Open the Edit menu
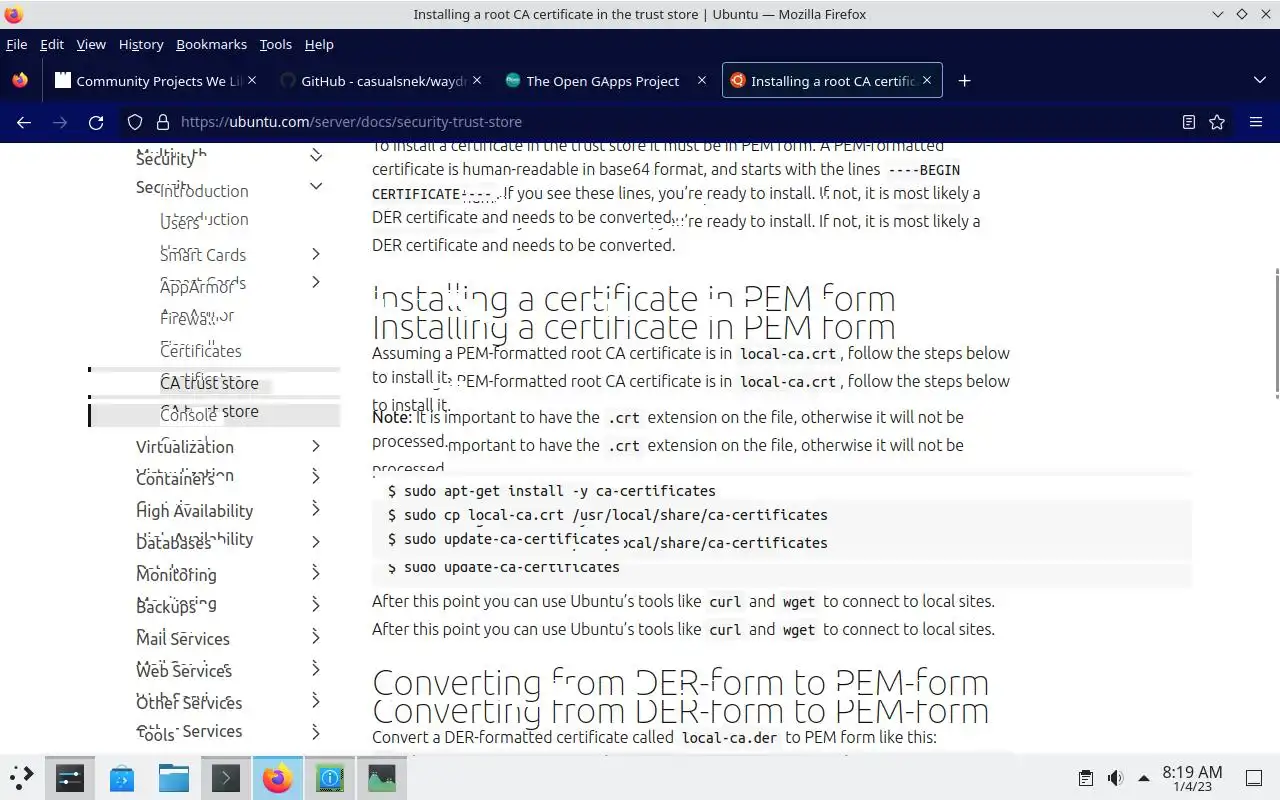The image size is (1280, 800). coord(52,44)
